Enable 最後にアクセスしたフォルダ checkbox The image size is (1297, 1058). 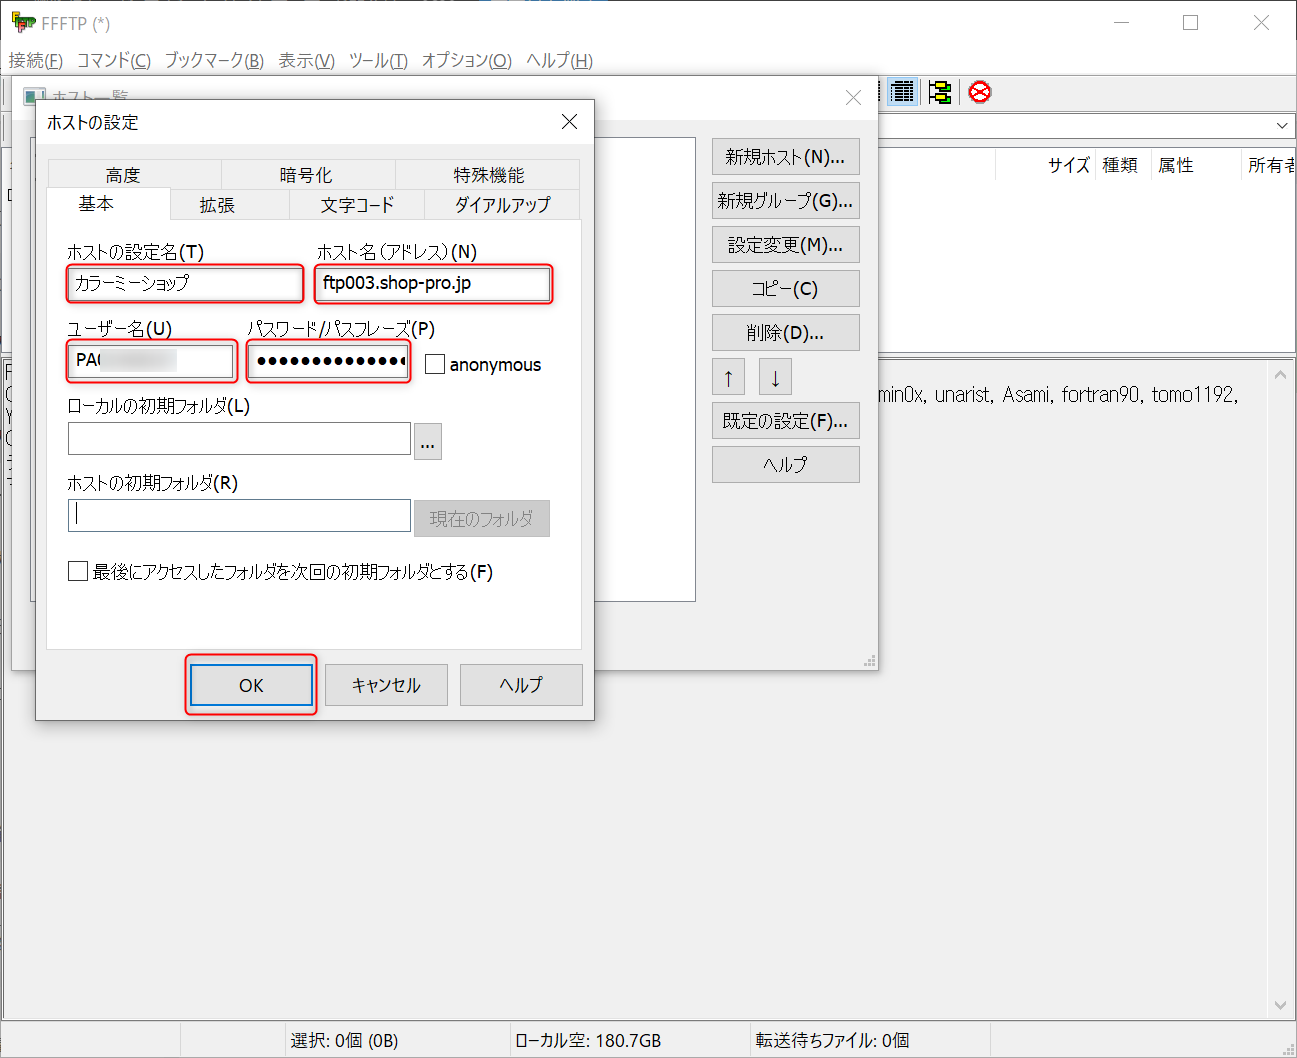pos(78,571)
